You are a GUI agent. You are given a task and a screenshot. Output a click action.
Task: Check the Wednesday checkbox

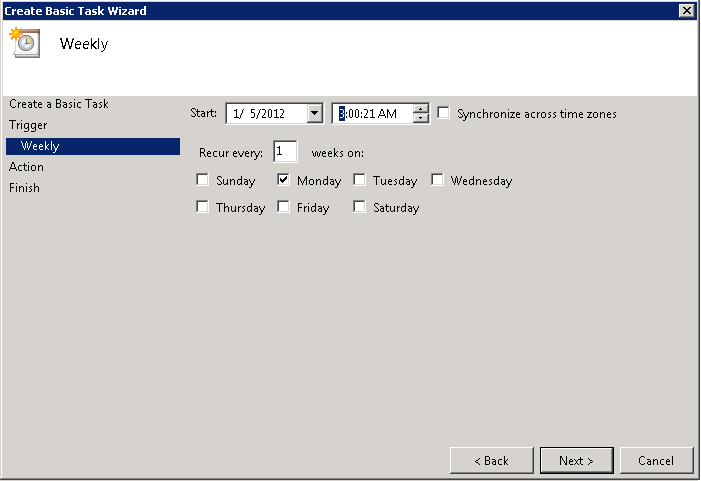[437, 180]
